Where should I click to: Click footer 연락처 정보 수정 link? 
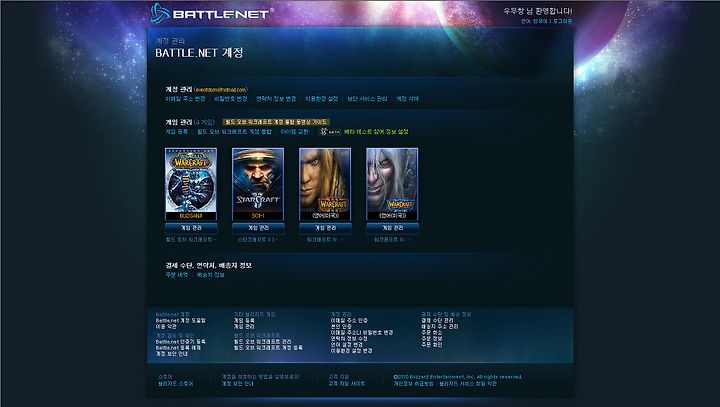coord(349,339)
